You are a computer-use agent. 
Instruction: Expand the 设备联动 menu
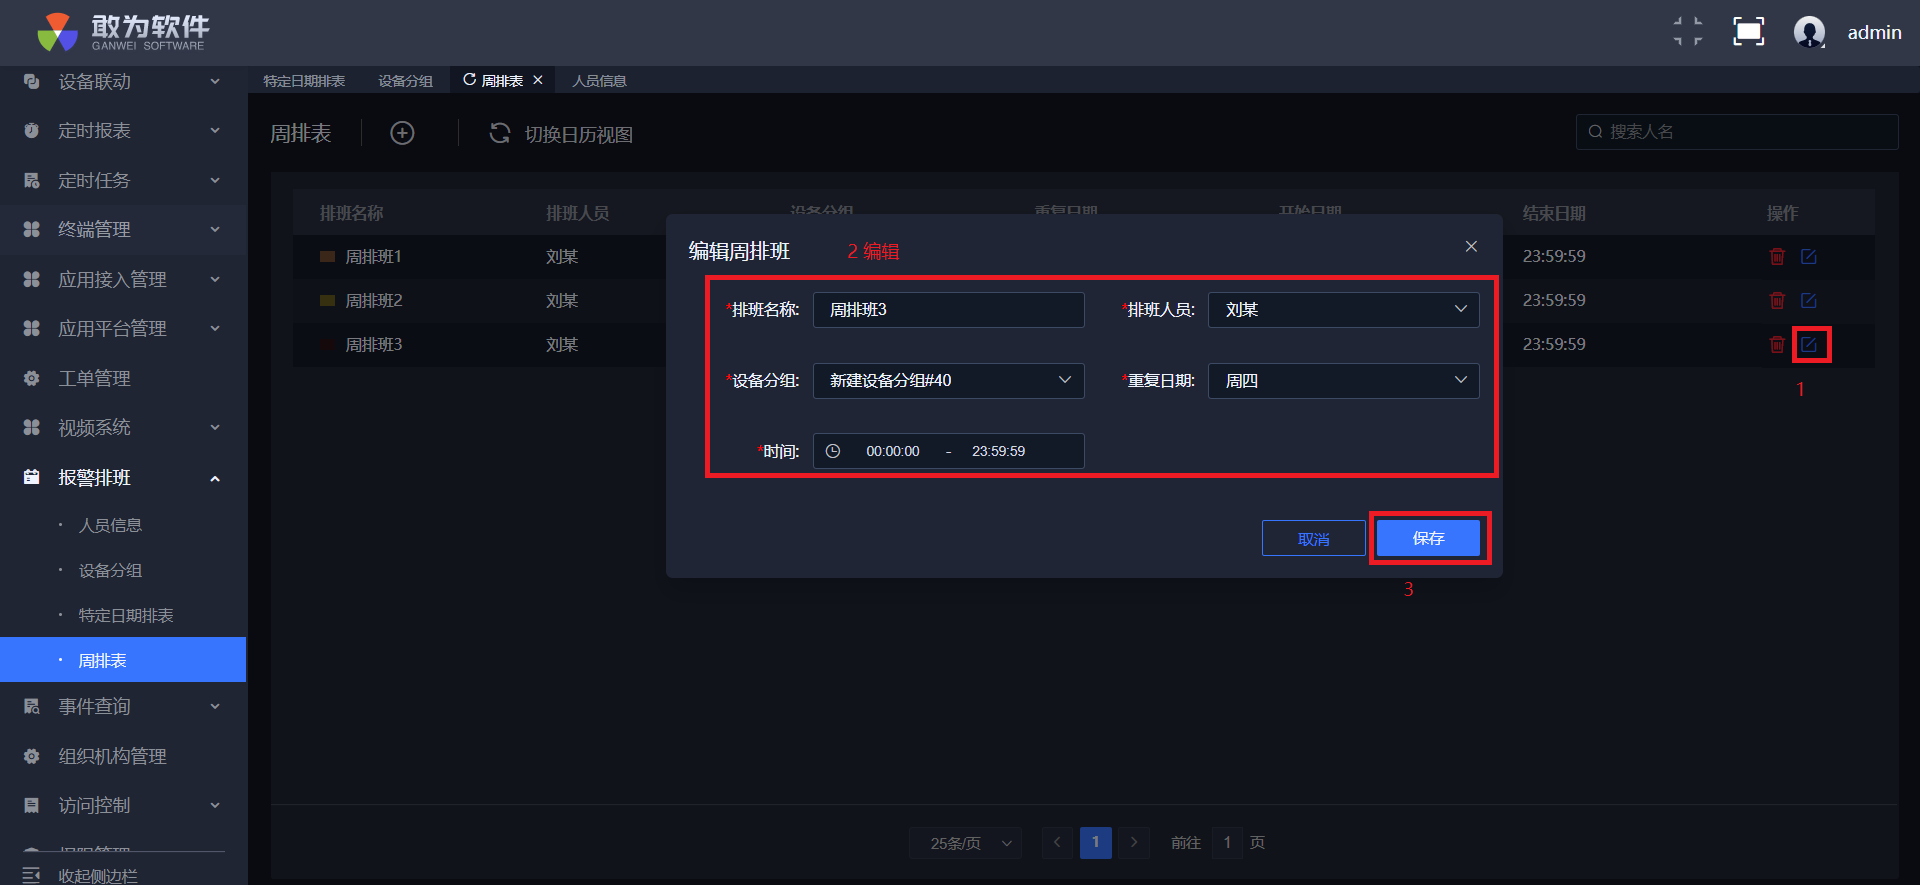215,81
